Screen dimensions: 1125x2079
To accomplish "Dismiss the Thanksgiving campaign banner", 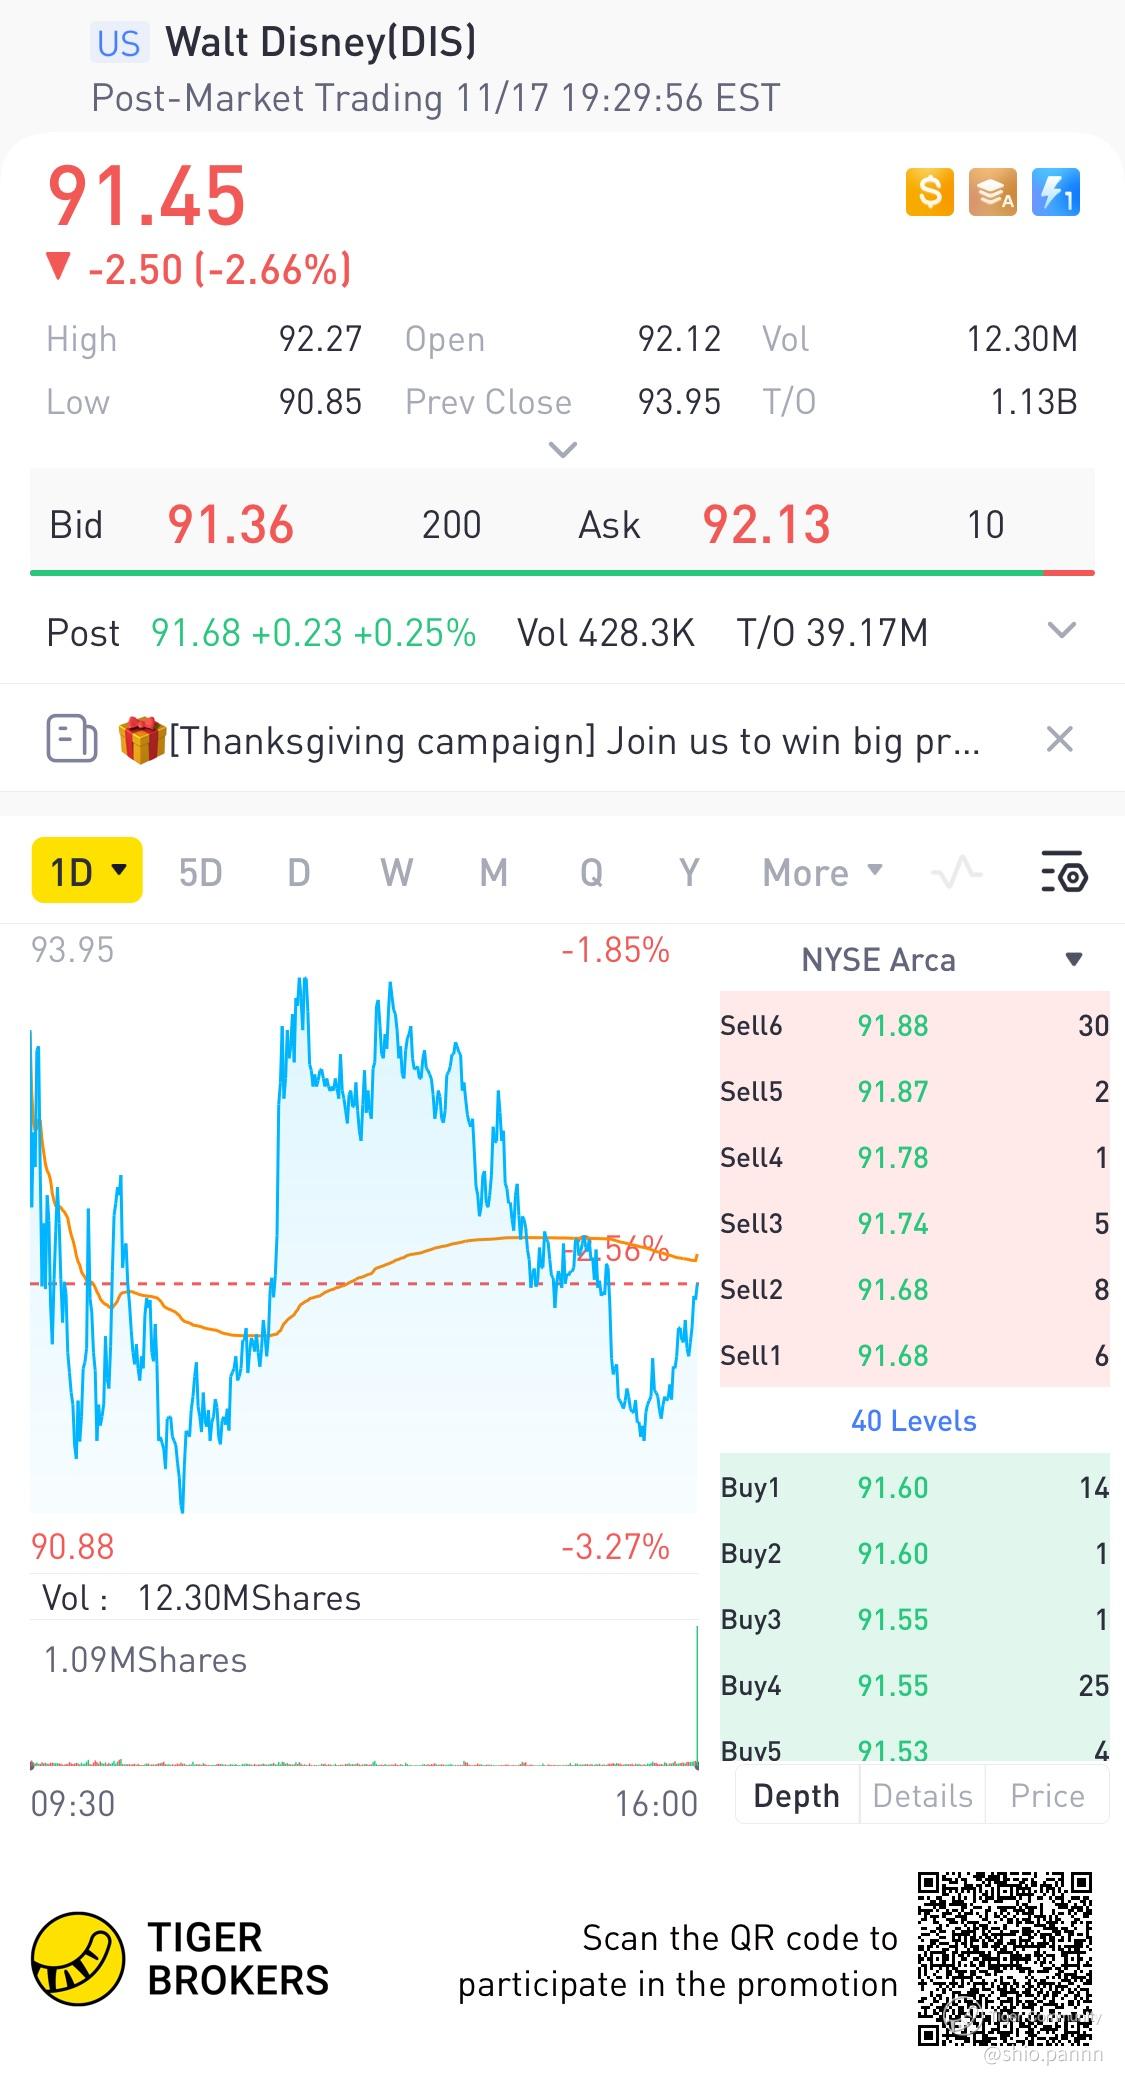I will (1059, 739).
